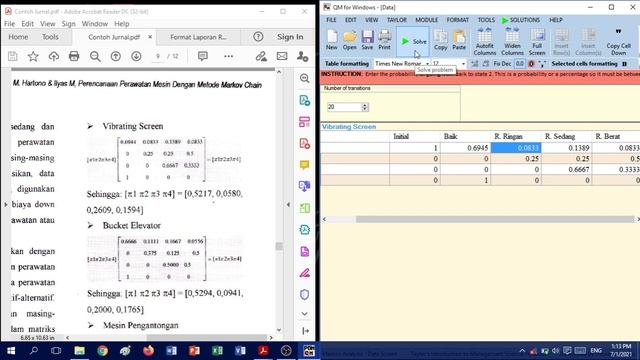The height and width of the screenshot is (360, 640).
Task: Adjust number of transitions spinner
Action: coord(365,107)
